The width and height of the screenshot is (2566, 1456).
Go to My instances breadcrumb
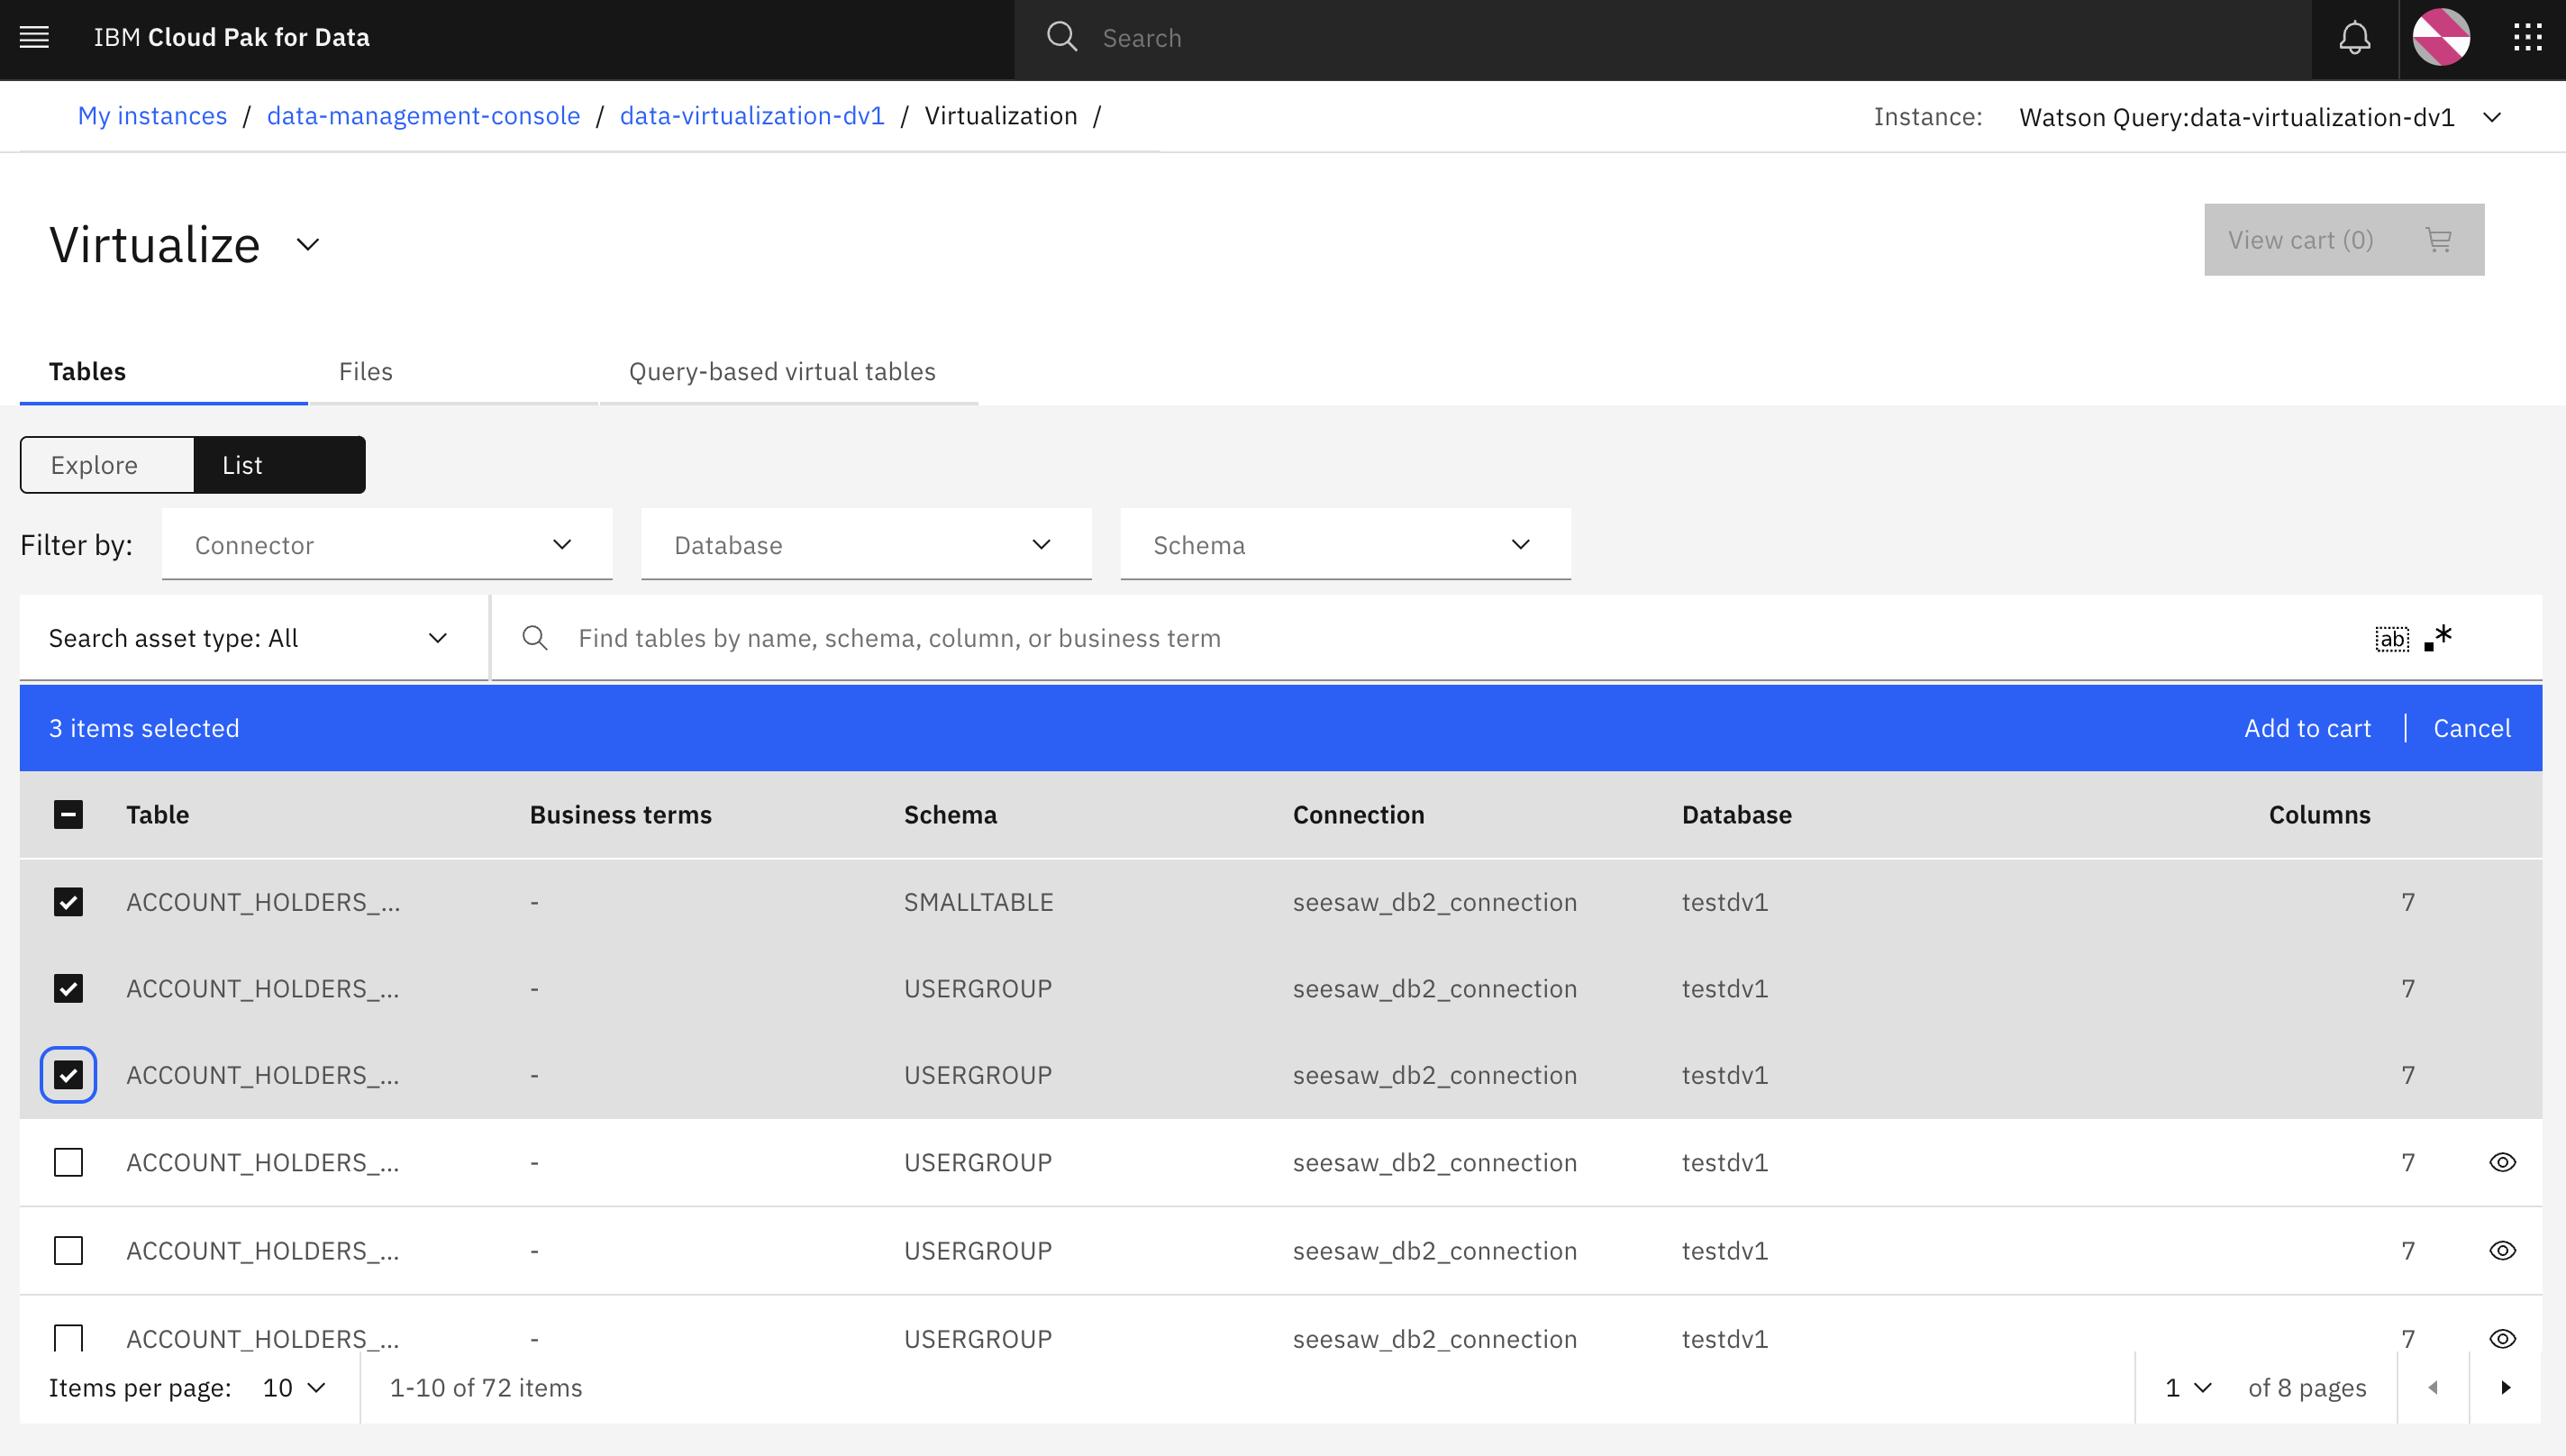coord(152,116)
